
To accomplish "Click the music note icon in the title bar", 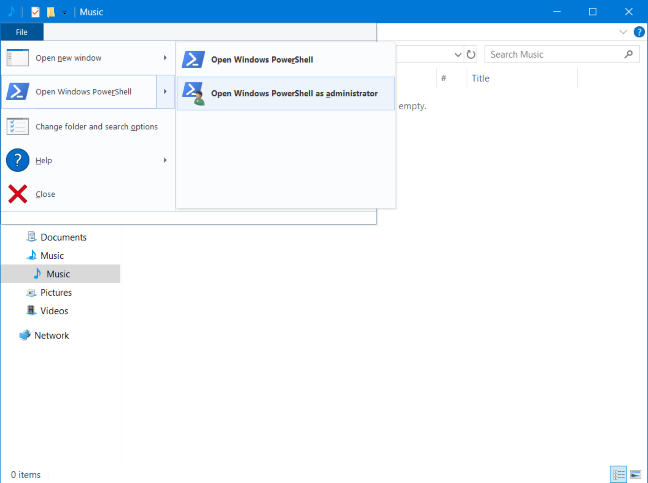I will pyautogui.click(x=11, y=12).
